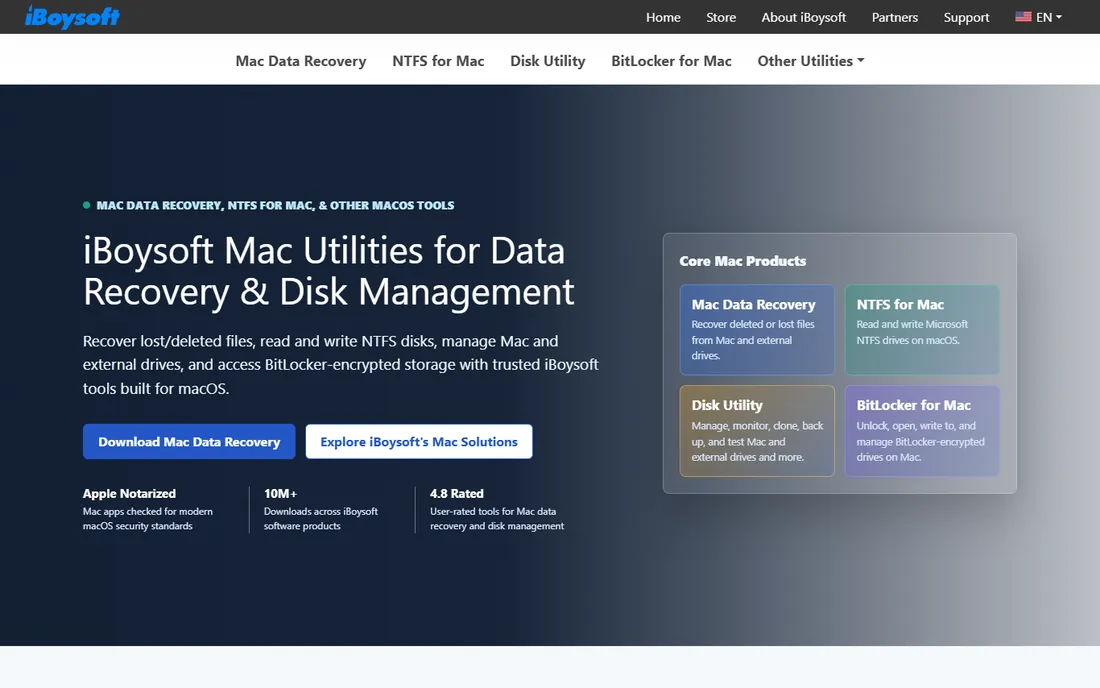Click 'User-rated tools for Mac data' text

click(493, 512)
